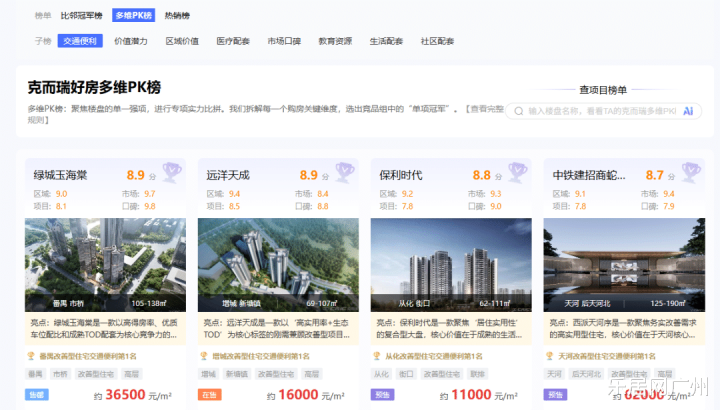Open 远洋天成 property title link

pyautogui.click(x=228, y=175)
